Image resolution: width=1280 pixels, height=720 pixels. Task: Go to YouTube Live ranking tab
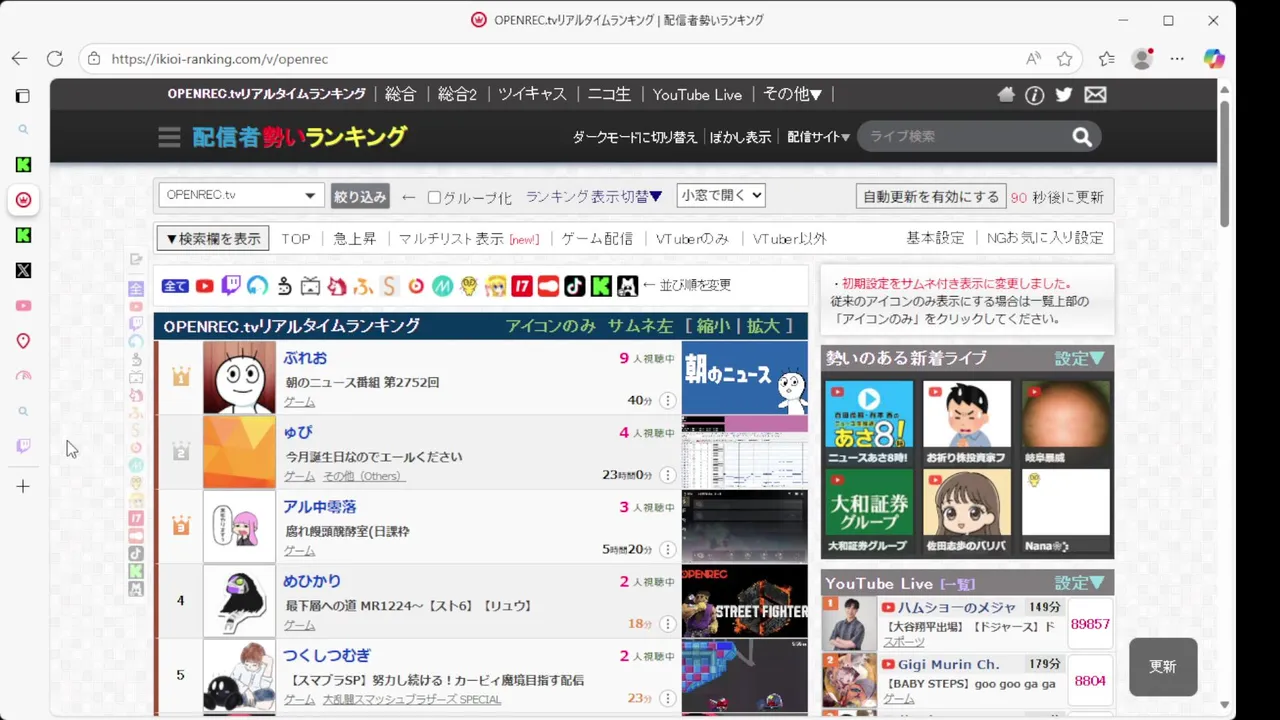697,95
